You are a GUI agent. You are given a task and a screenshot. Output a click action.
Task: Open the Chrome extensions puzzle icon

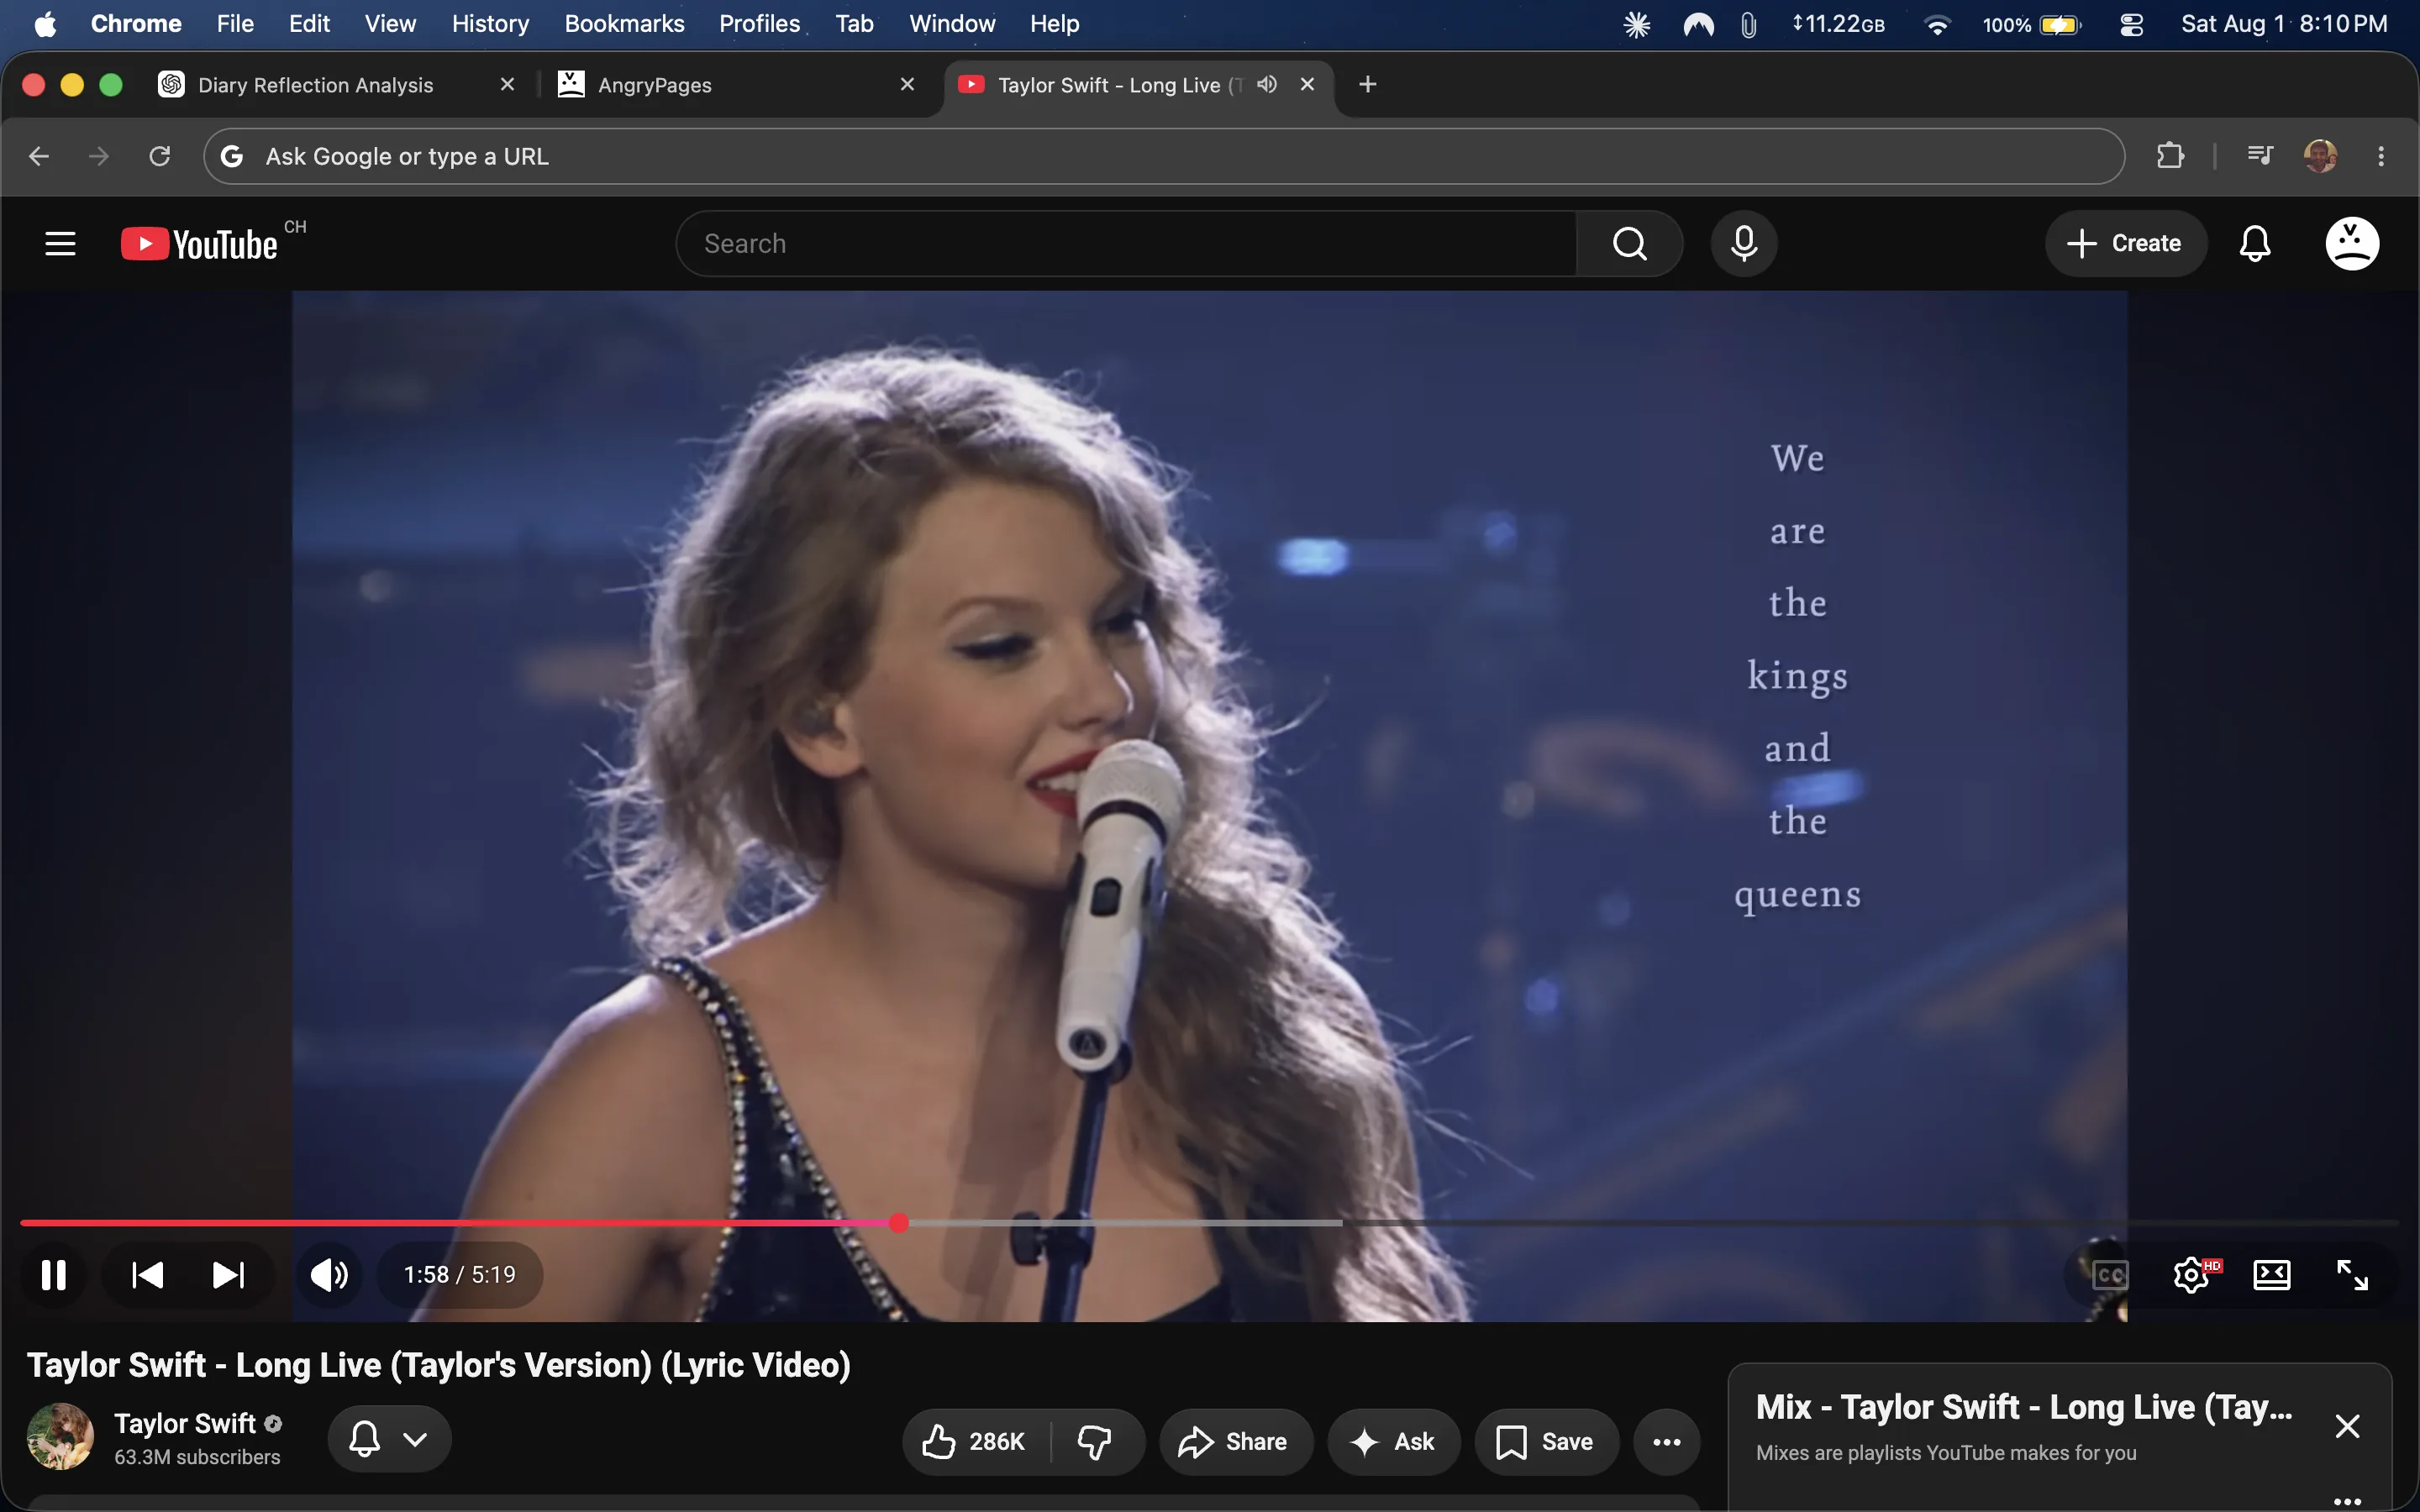click(x=2170, y=156)
